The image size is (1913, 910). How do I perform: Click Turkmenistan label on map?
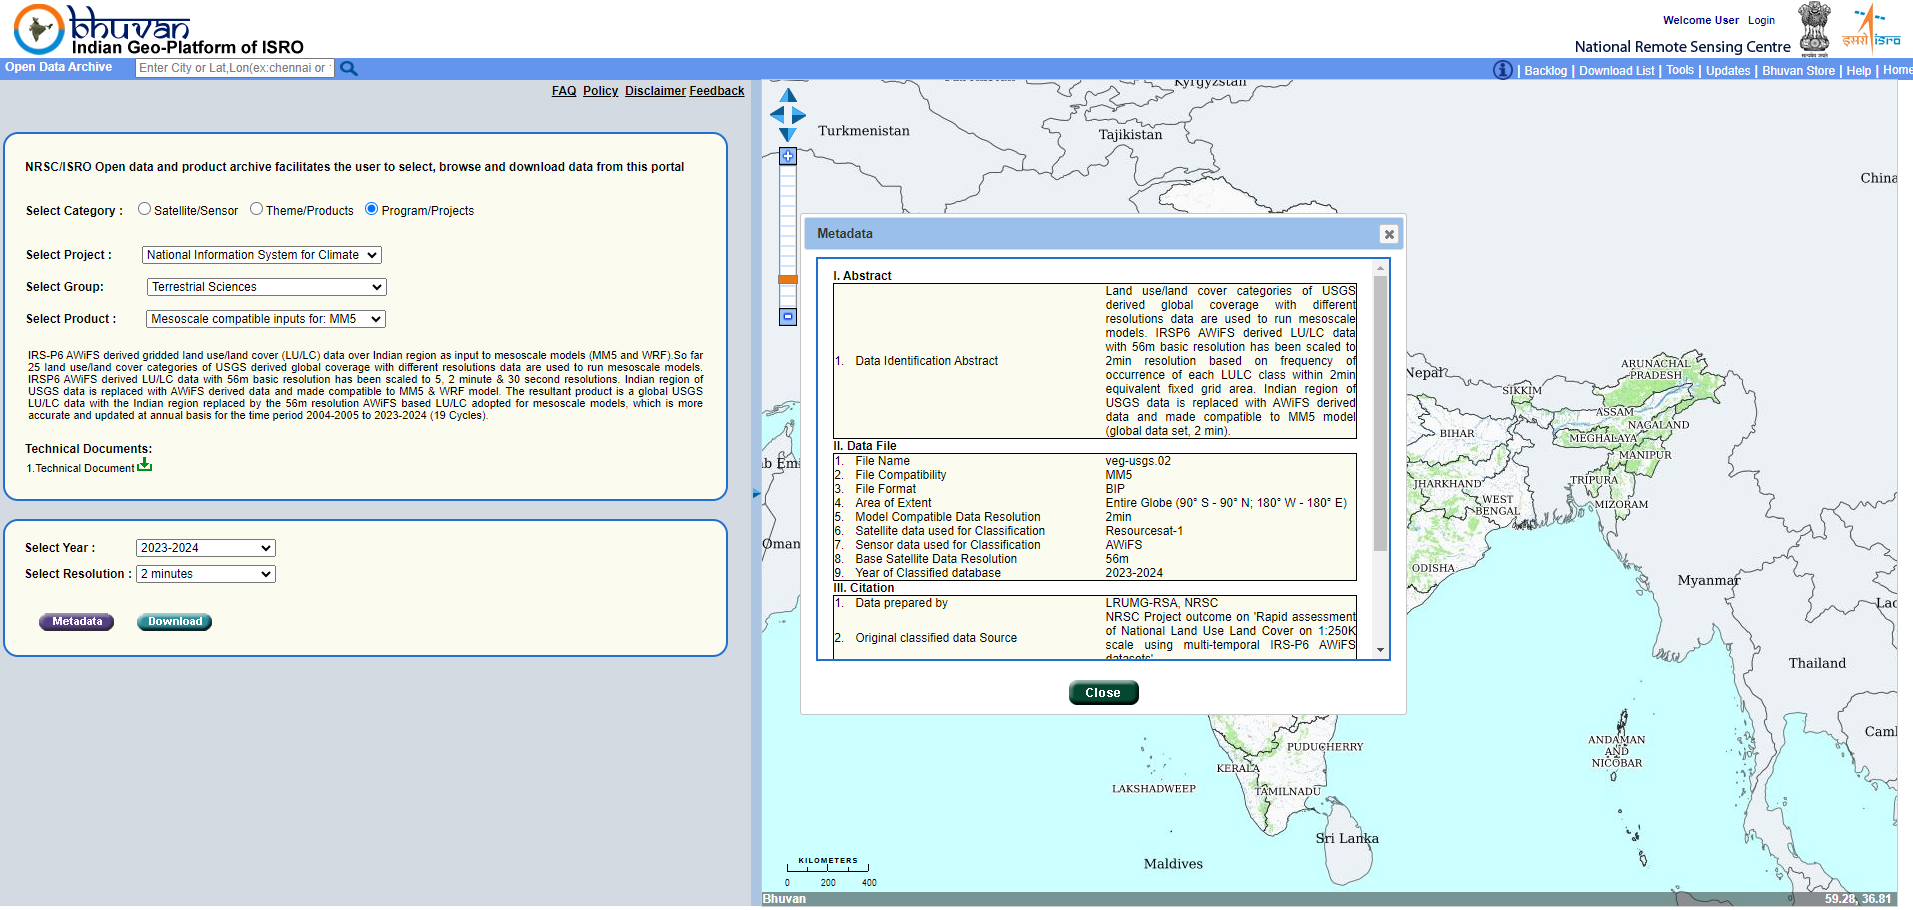tap(863, 131)
